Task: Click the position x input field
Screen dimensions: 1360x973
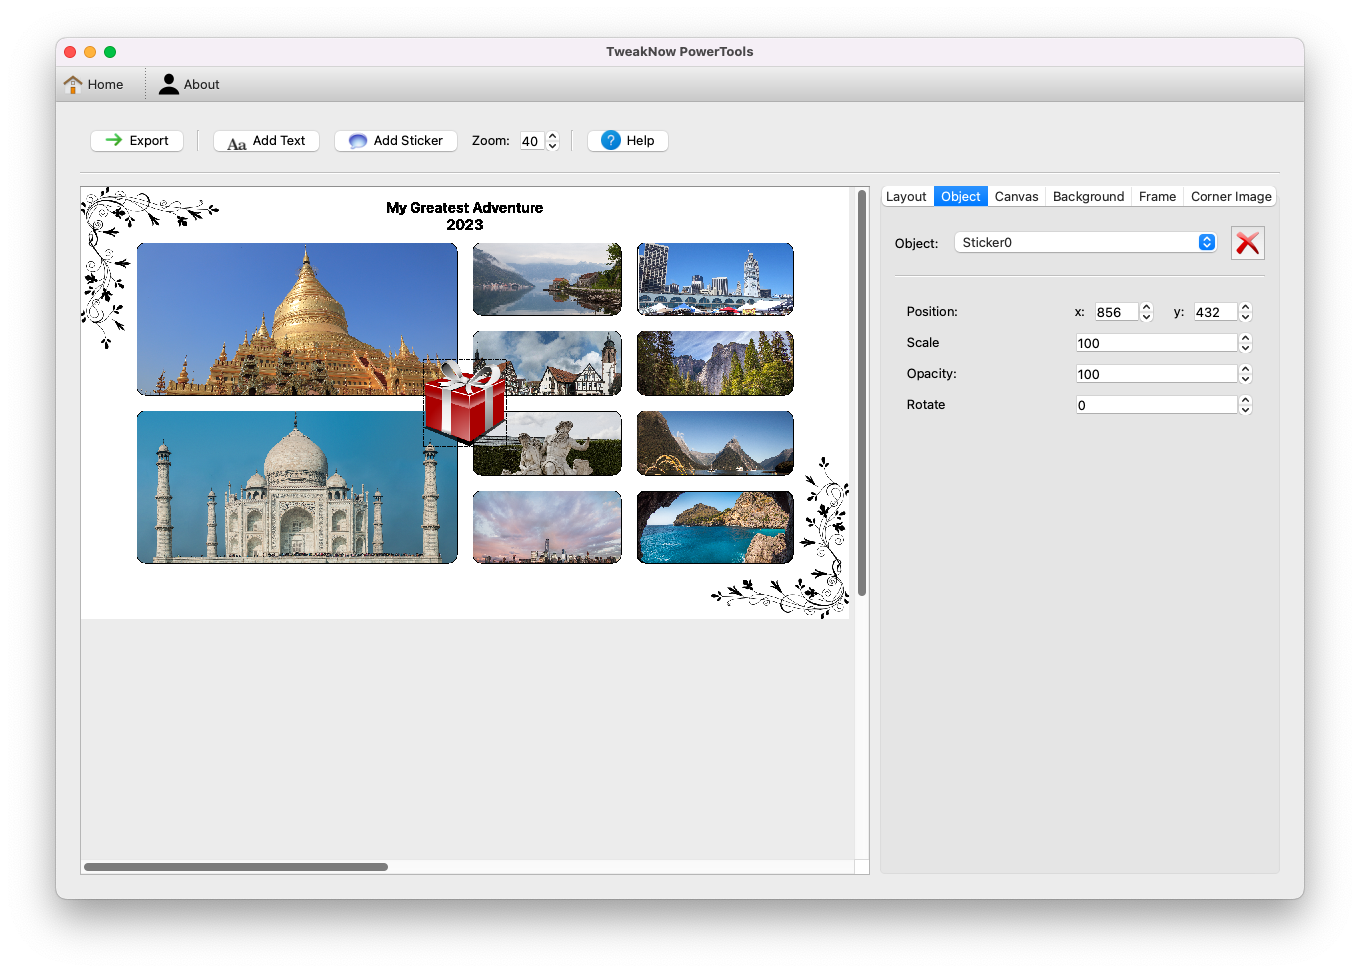Action: point(1115,312)
